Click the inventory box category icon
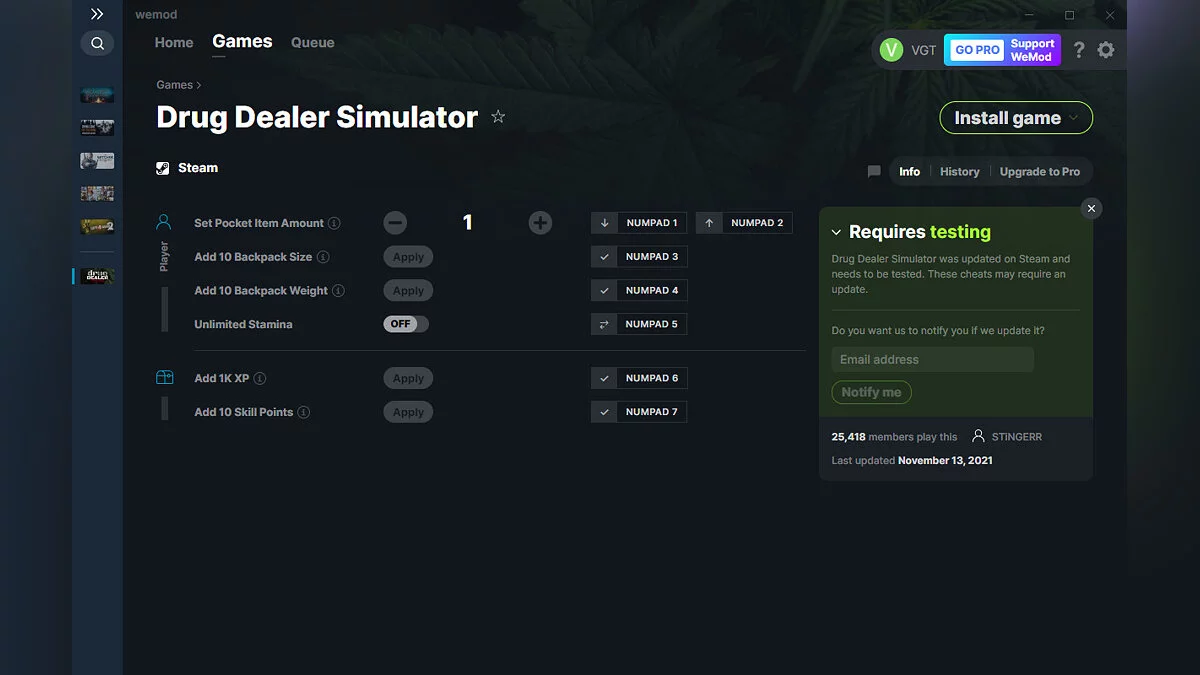This screenshot has width=1200, height=675. pyautogui.click(x=164, y=378)
